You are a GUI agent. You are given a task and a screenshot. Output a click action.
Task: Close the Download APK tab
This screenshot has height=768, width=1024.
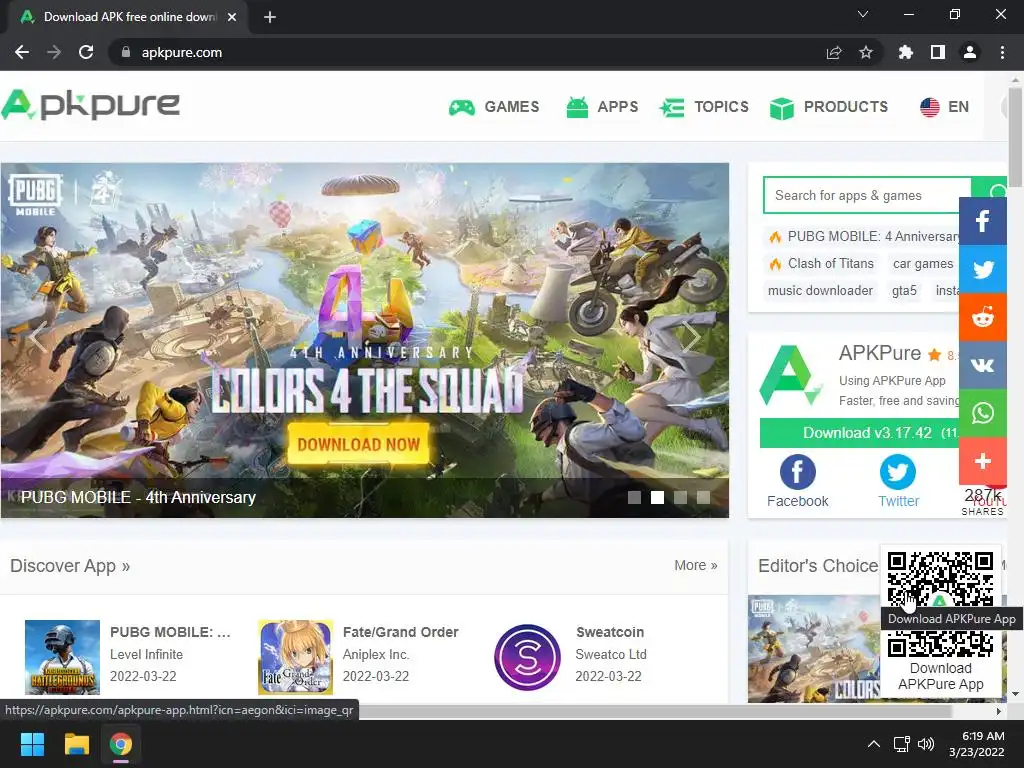232,17
